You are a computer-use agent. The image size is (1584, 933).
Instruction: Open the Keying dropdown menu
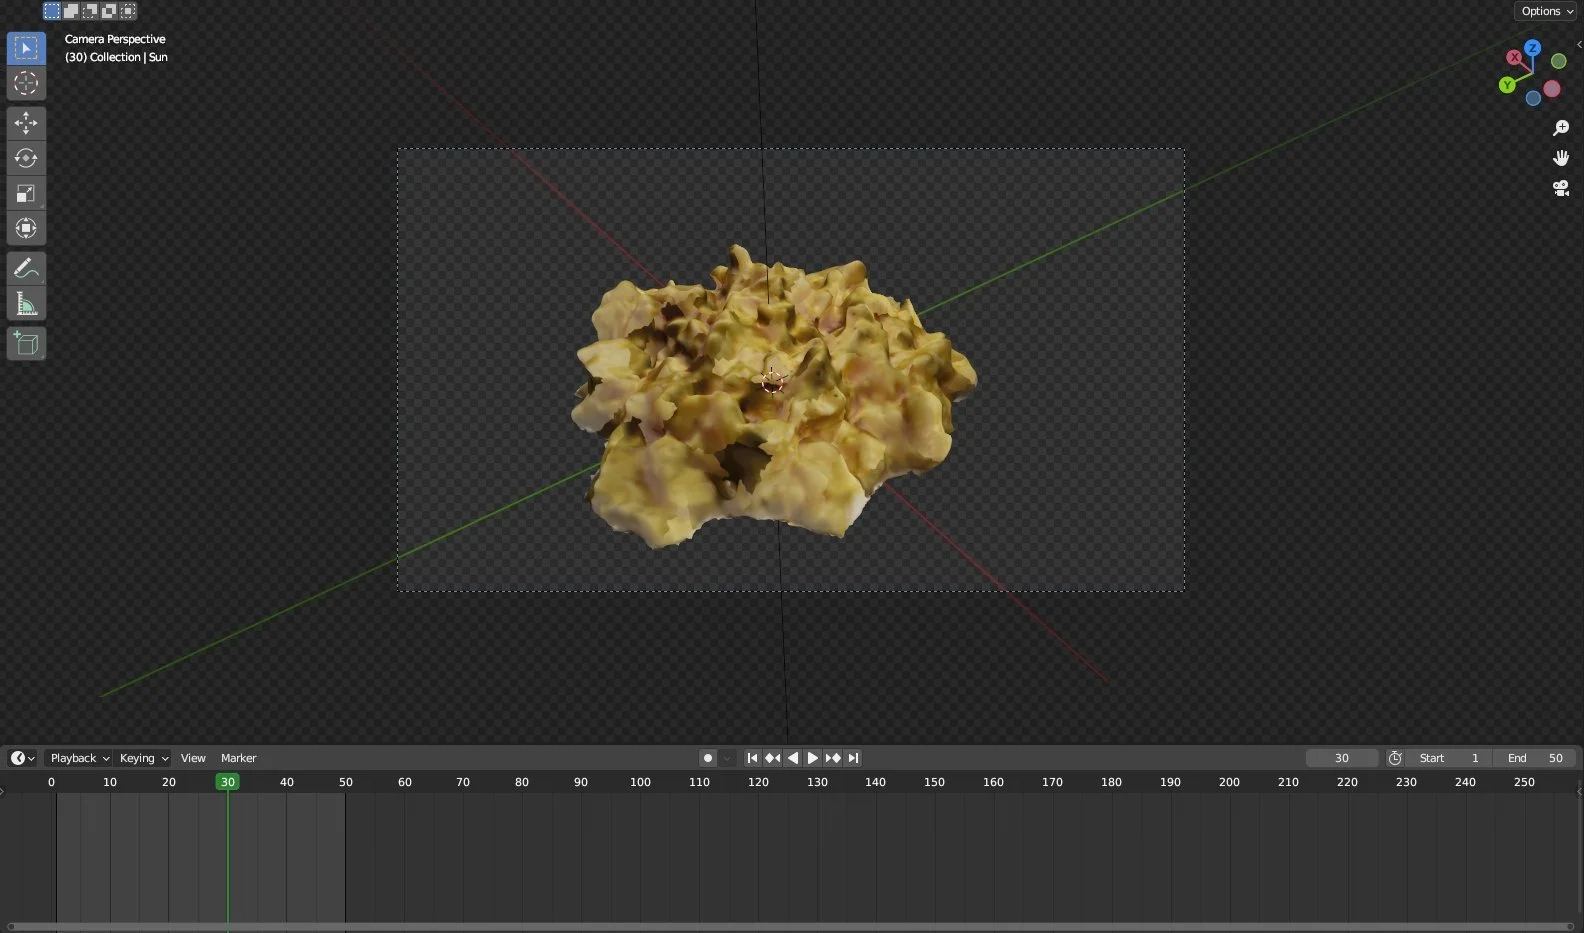(143, 758)
